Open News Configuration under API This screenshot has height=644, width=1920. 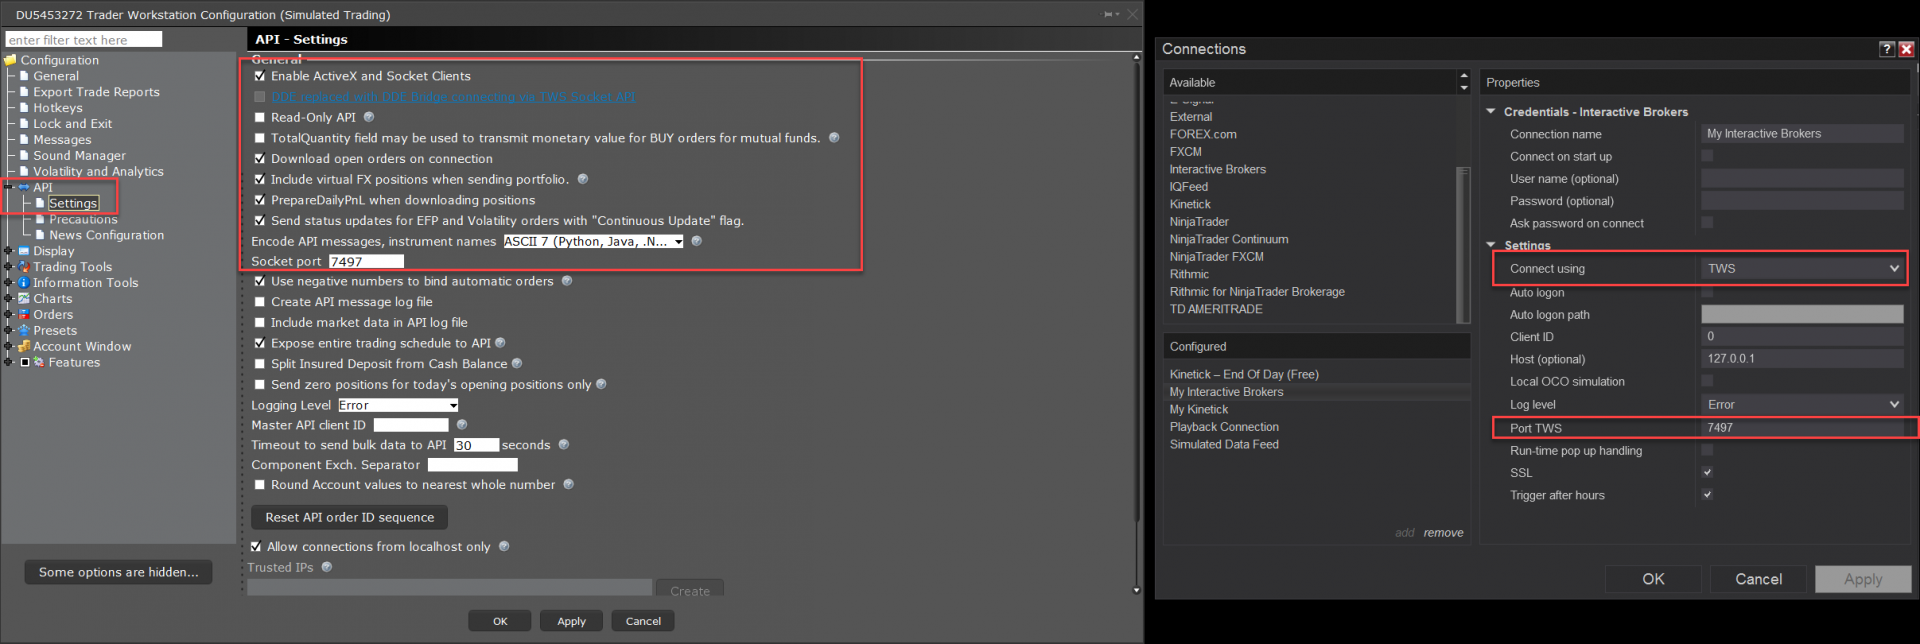107,235
